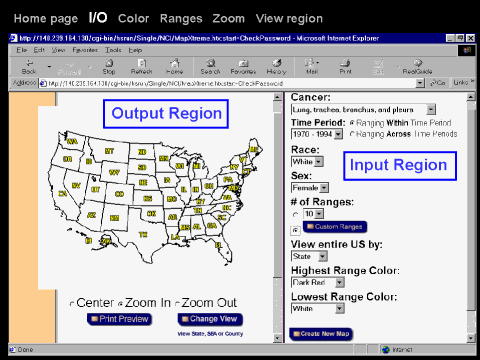Click the Refresh toolbar icon
This screenshot has width=480, height=360.
point(142,66)
